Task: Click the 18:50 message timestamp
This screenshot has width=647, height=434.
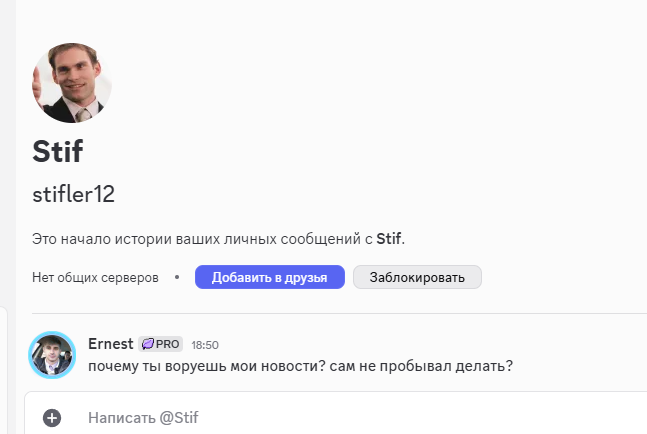Action: [x=205, y=345]
